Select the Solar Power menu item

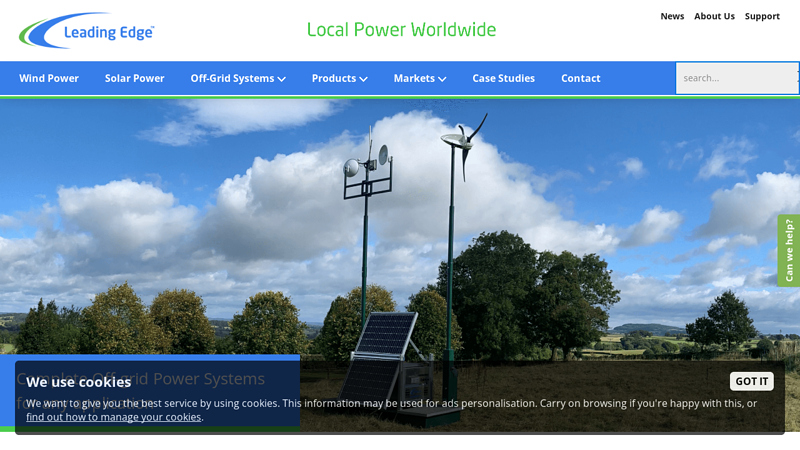(x=135, y=79)
